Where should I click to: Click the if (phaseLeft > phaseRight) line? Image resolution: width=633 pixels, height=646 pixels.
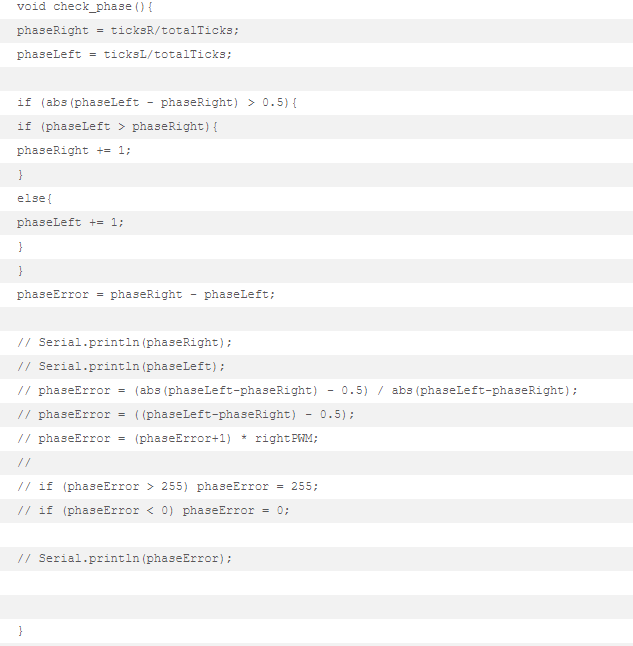click(x=117, y=126)
